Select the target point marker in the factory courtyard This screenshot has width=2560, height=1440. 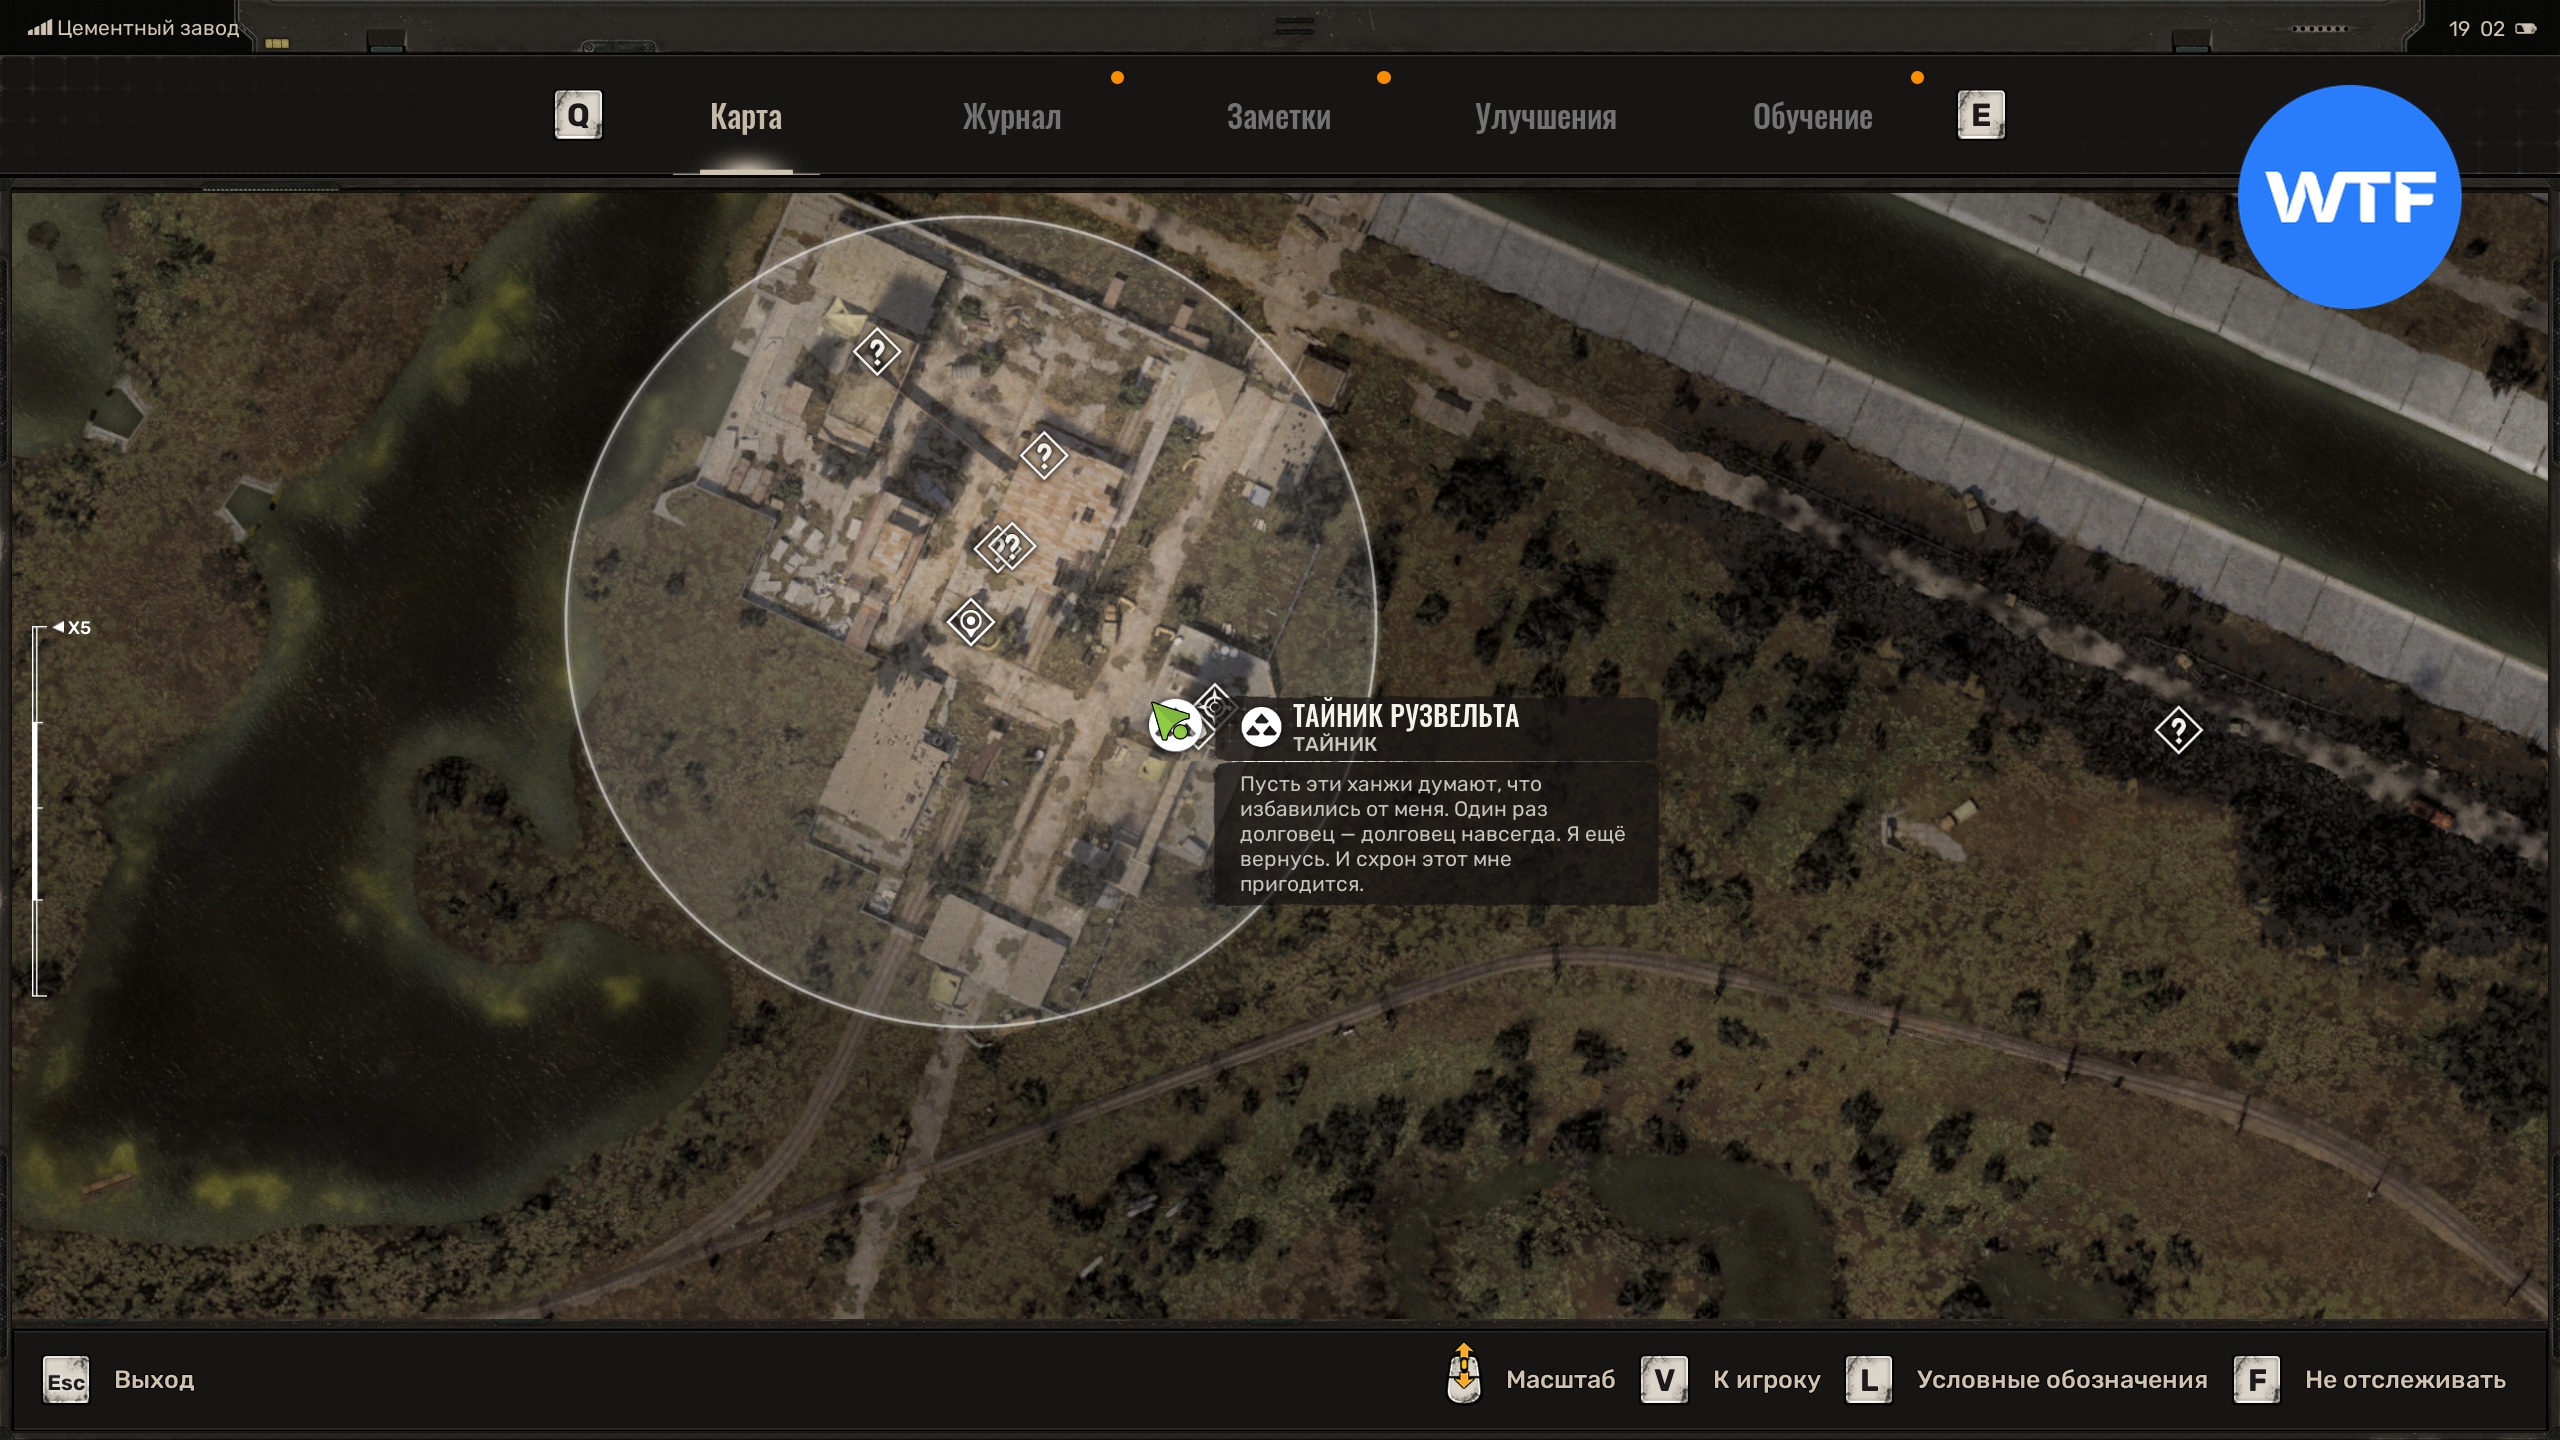click(x=970, y=622)
